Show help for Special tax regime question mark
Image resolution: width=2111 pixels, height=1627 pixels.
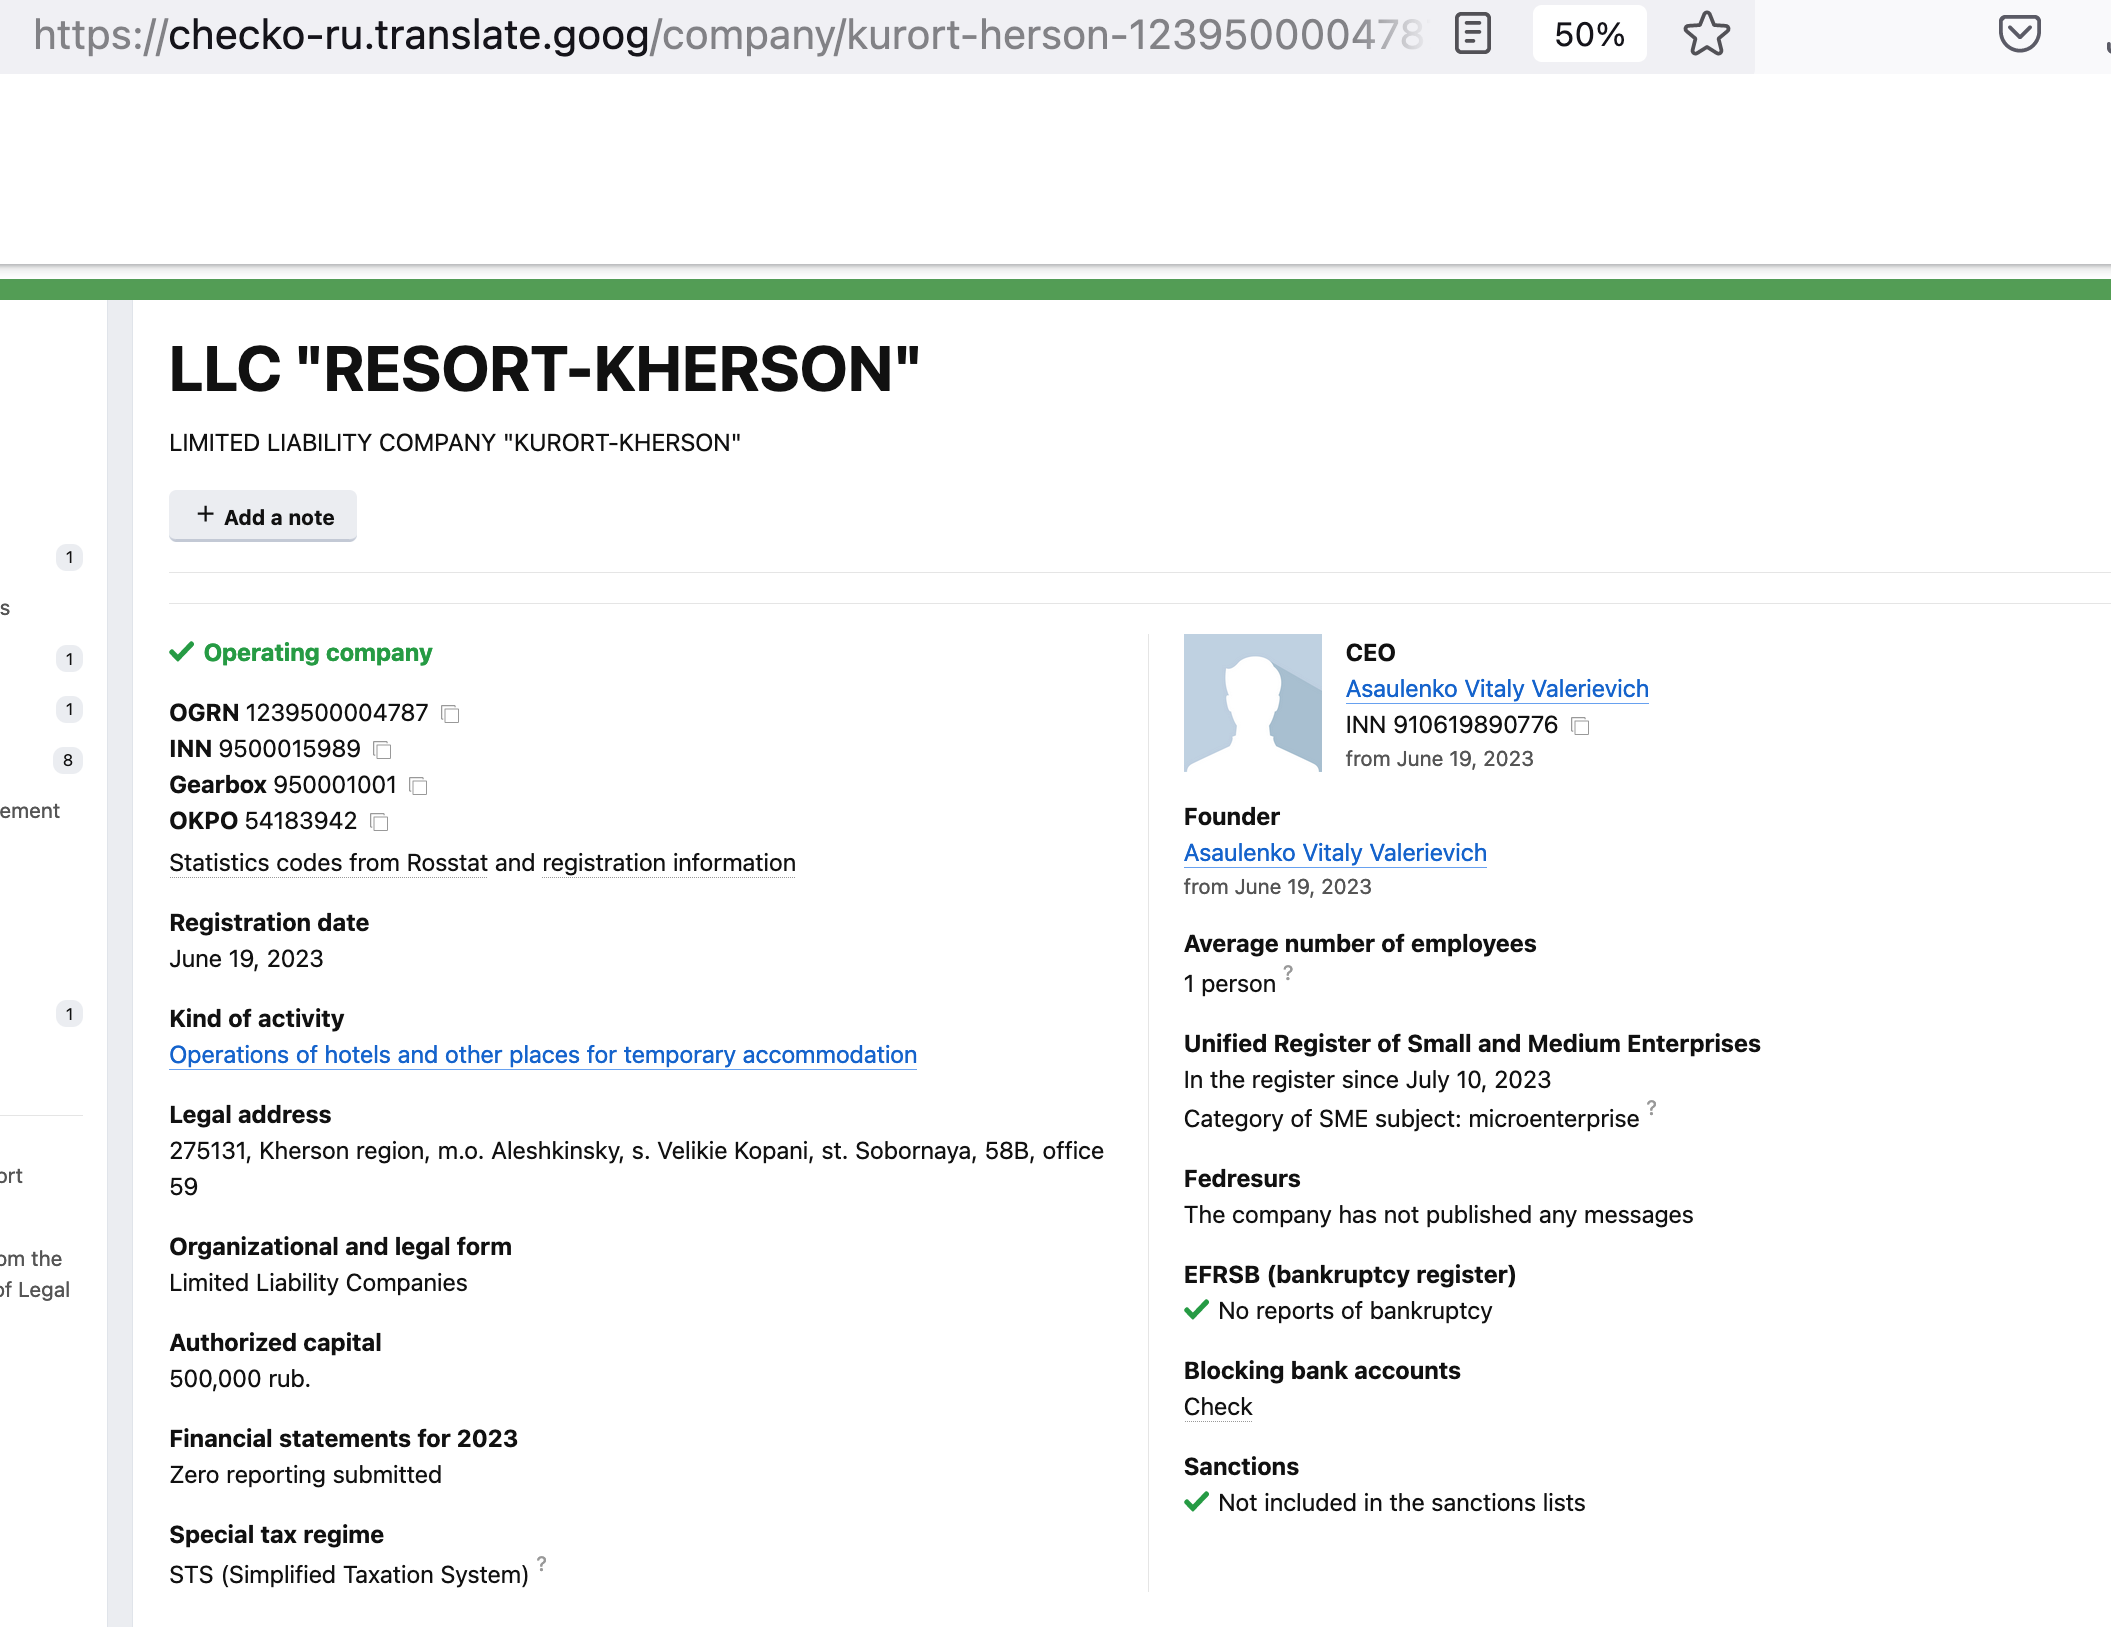click(x=542, y=1563)
